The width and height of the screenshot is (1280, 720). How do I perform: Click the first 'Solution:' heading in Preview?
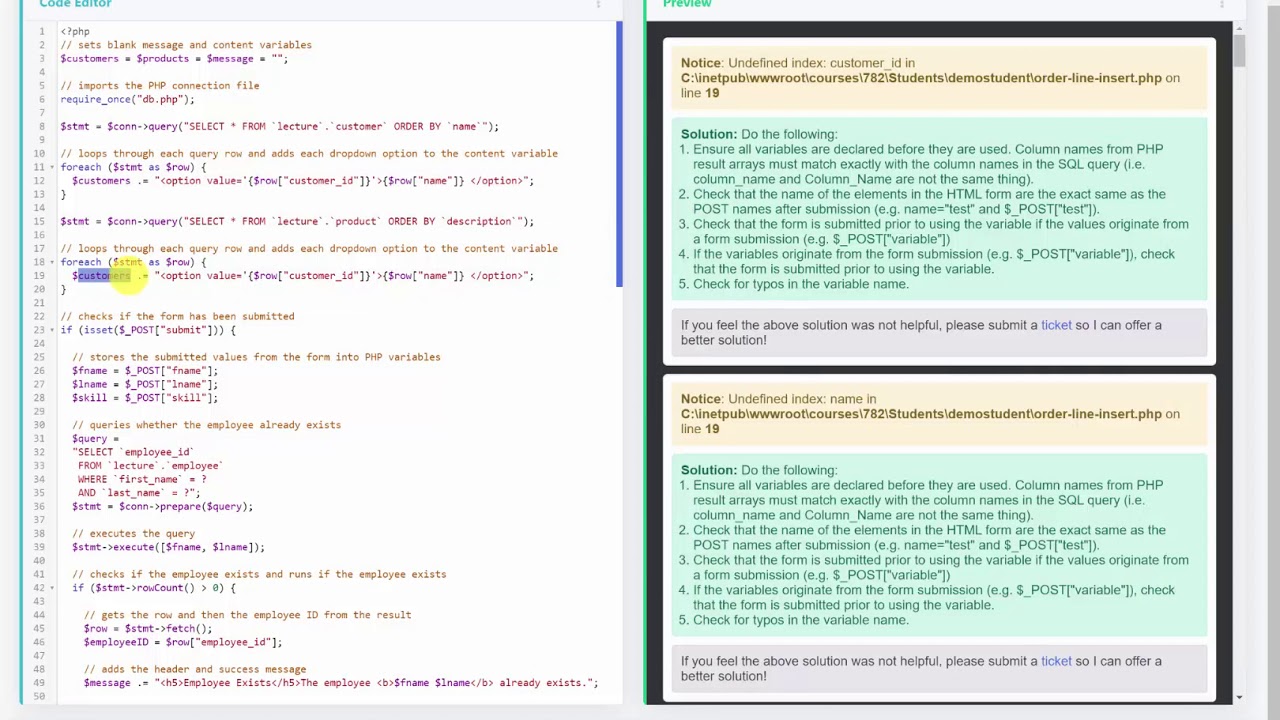tap(709, 134)
